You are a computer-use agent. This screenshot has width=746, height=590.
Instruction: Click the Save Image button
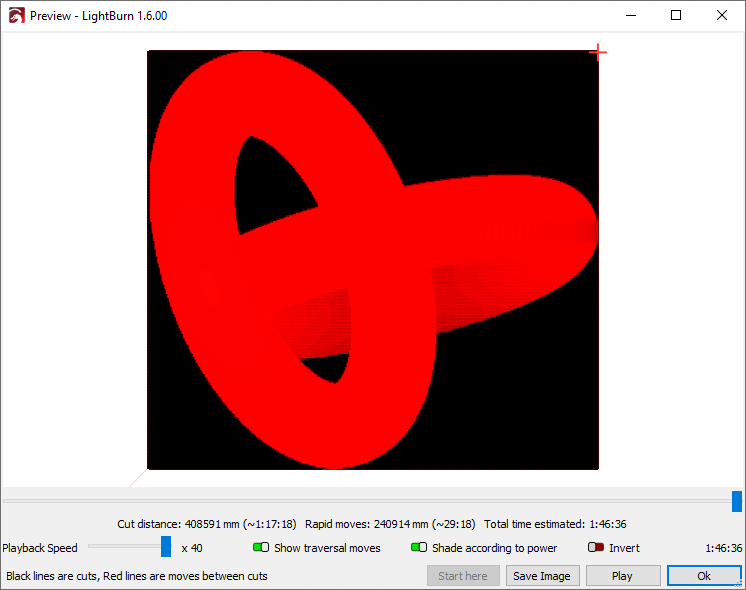click(542, 576)
